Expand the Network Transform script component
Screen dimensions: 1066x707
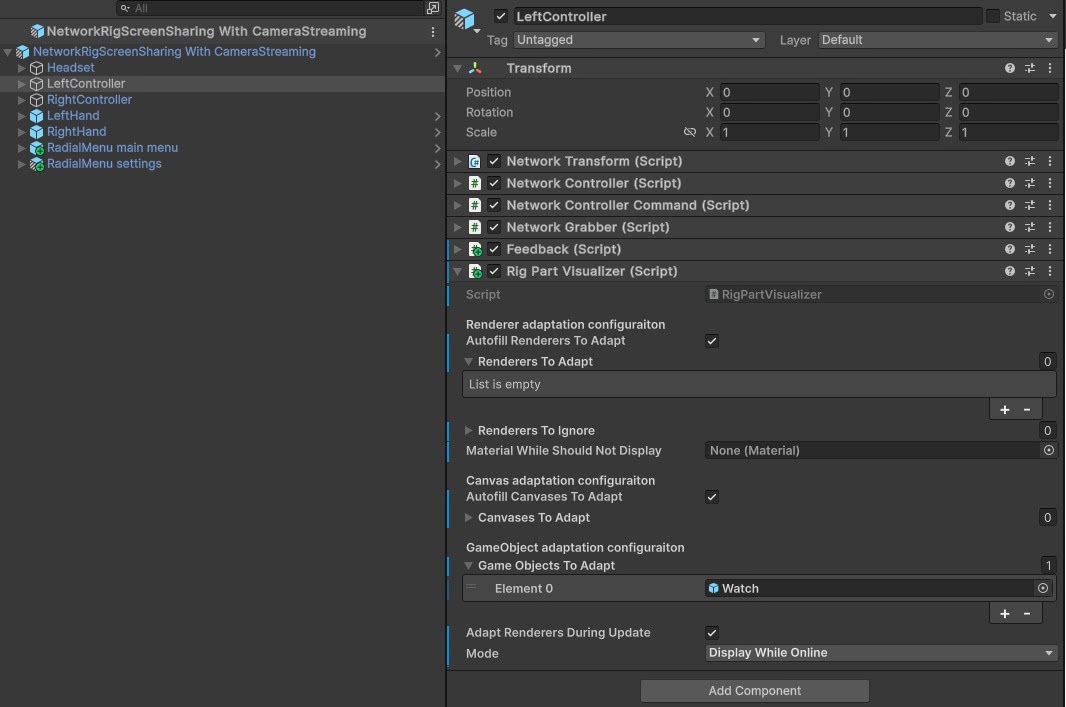(458, 161)
